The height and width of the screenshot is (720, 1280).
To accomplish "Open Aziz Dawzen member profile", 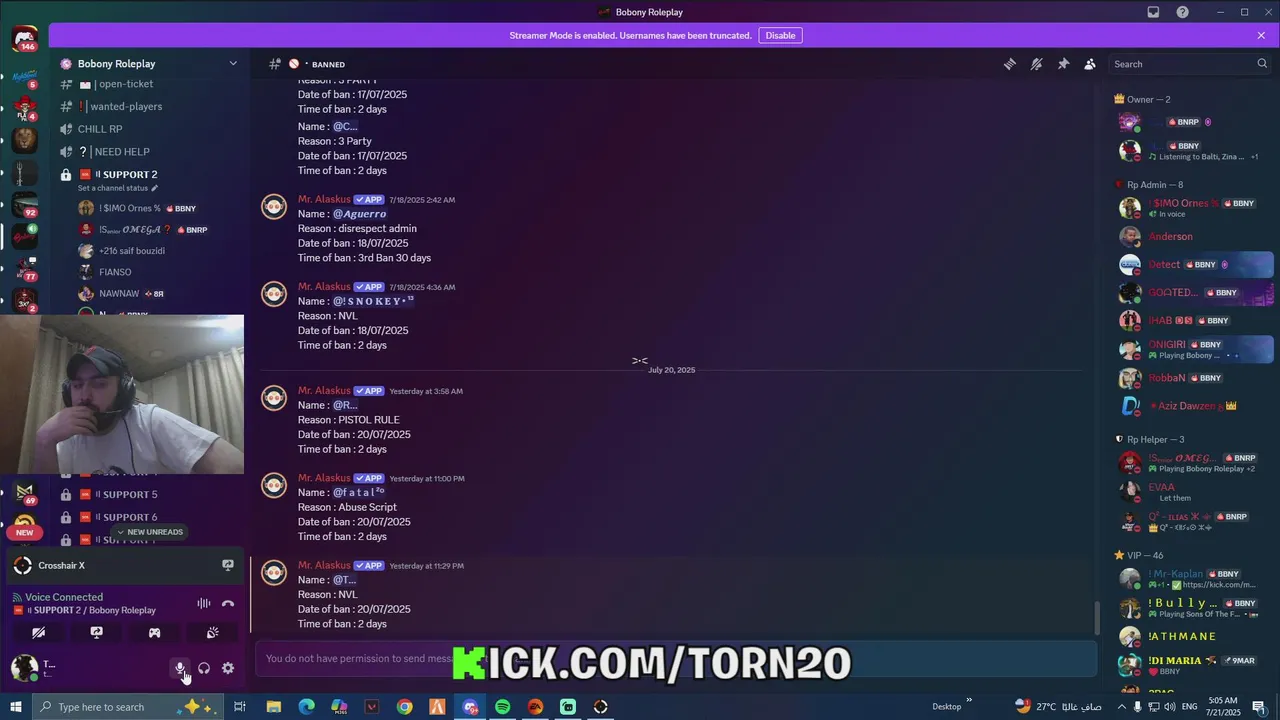I will [1194, 406].
